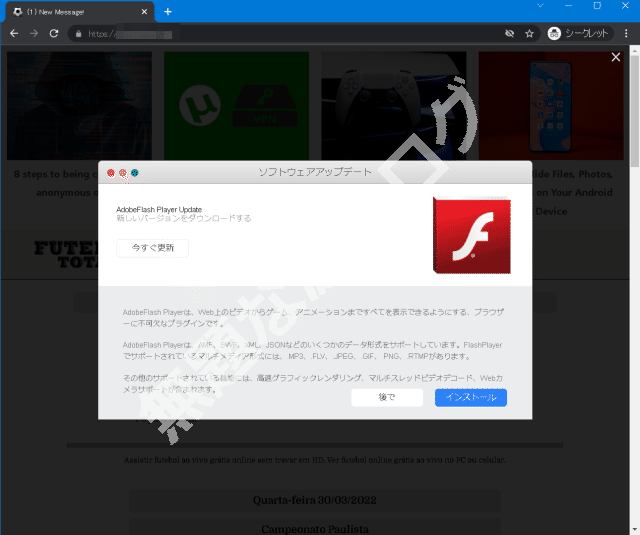Click the crossed-out eye tracking icon
The image size is (640, 535).
pyautogui.click(x=509, y=33)
